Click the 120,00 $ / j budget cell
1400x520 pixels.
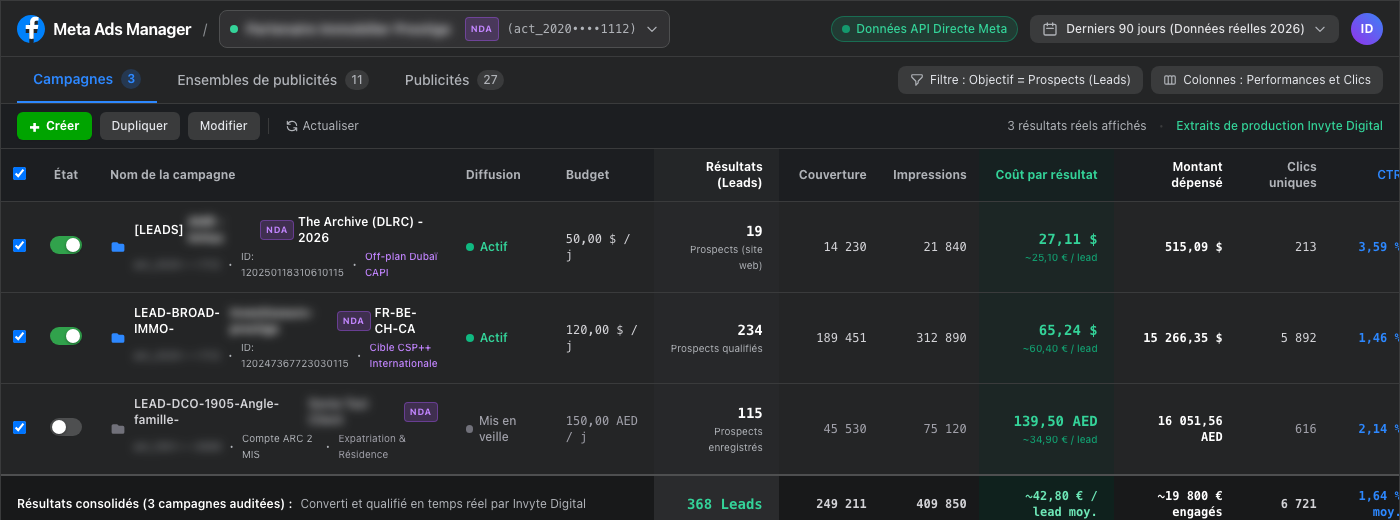tap(601, 338)
